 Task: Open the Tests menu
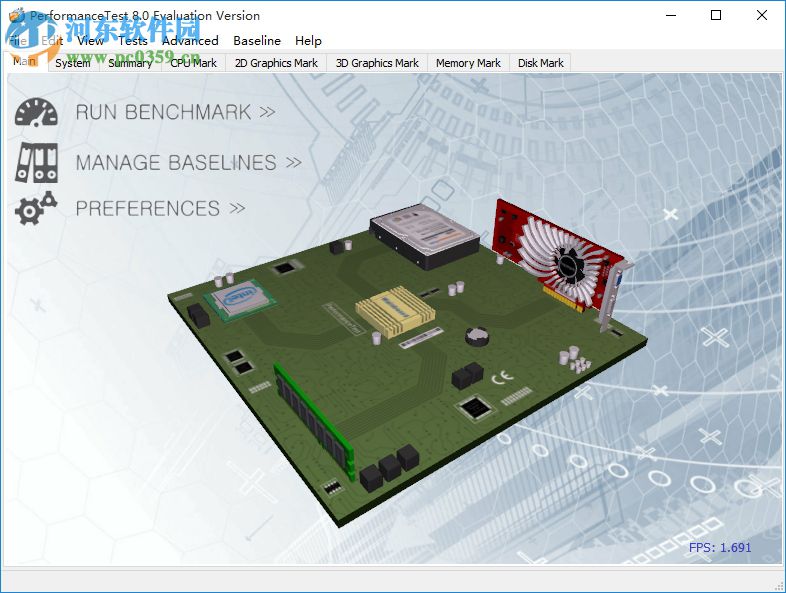point(133,41)
